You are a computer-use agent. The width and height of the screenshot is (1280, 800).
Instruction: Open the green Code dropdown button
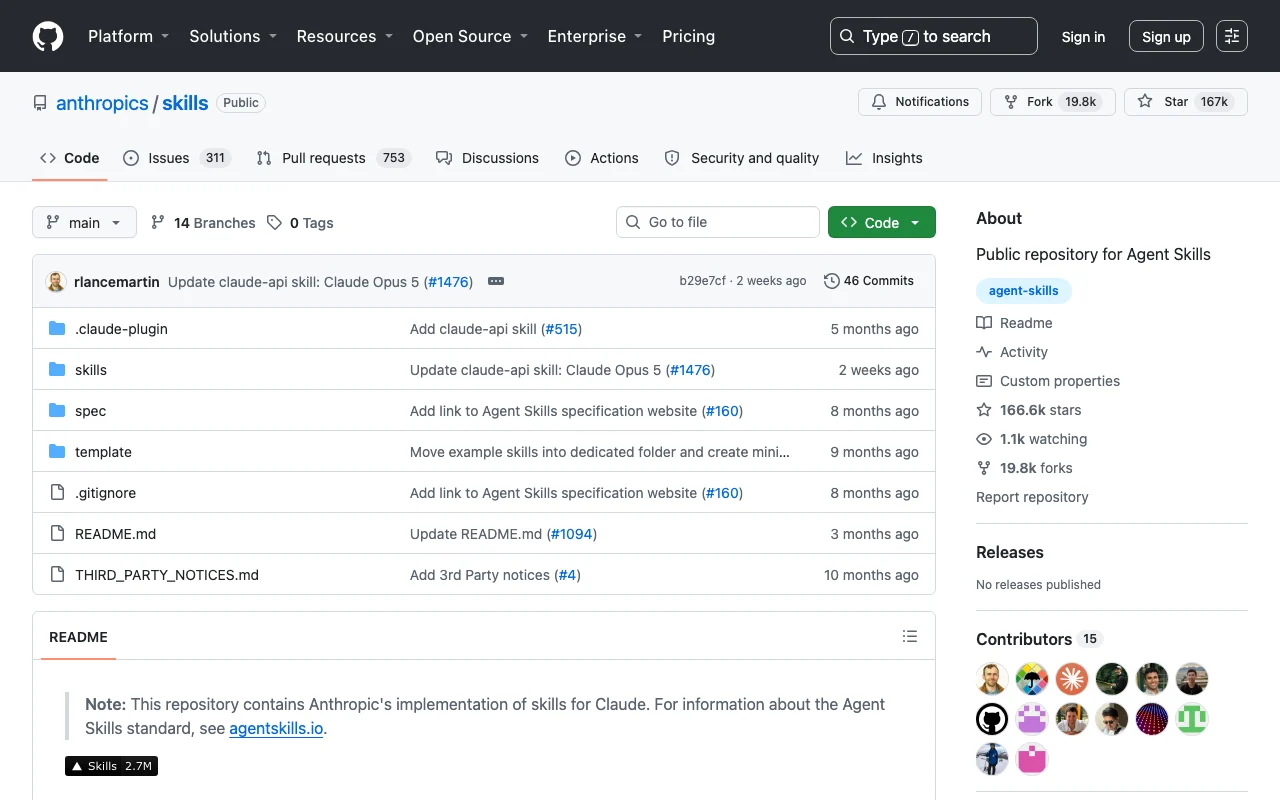pos(882,222)
